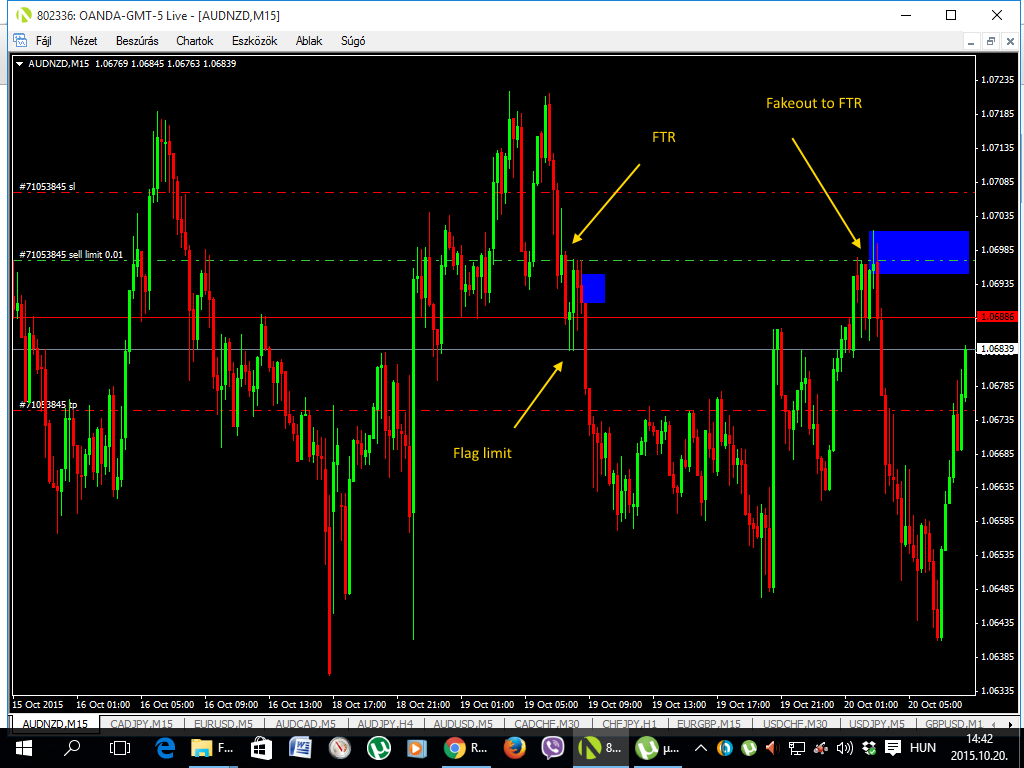Open the Fájl menu

coord(43,41)
